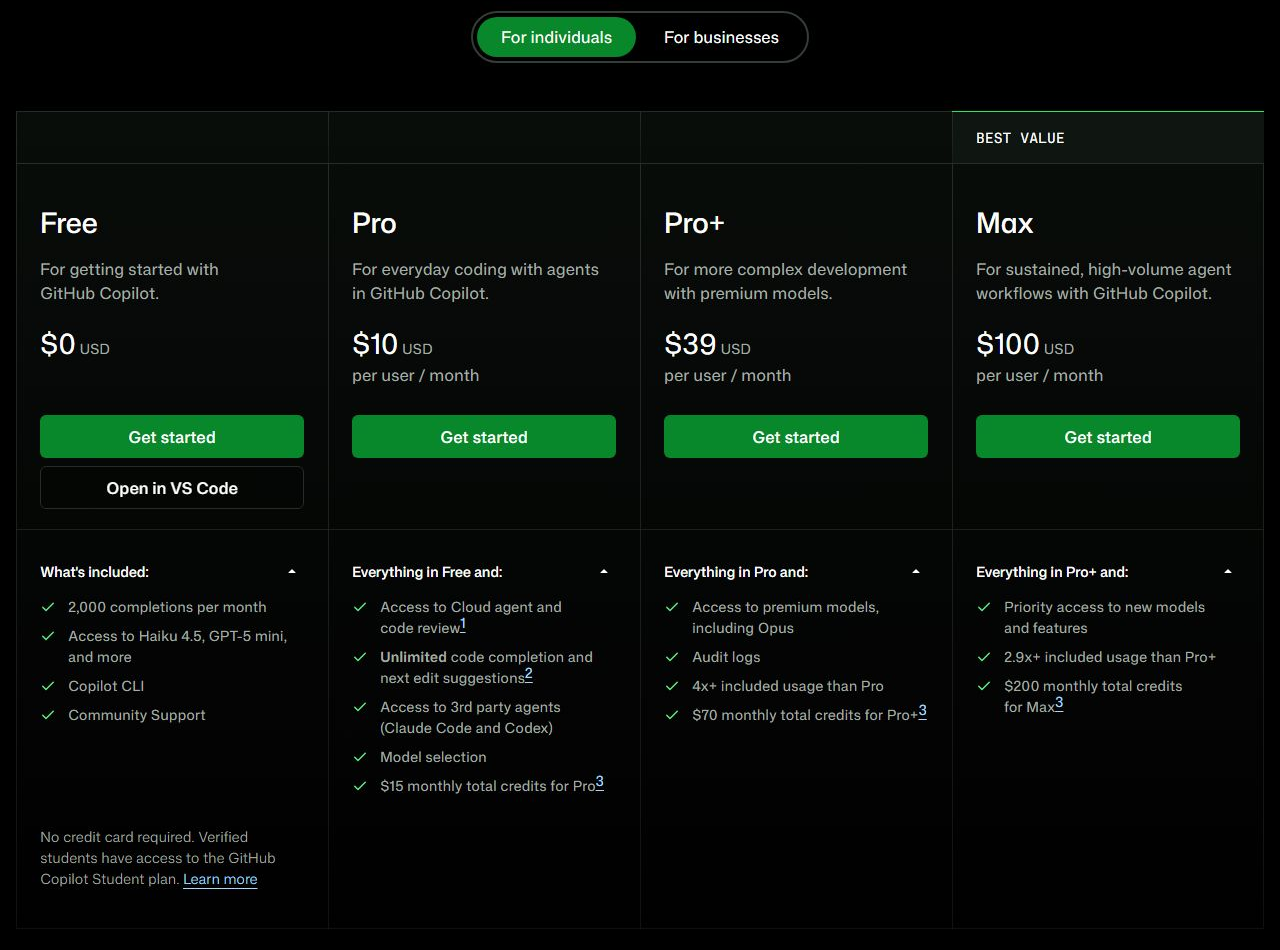This screenshot has width=1280, height=950.
Task: Open footnote 2 beside next edit suggestions
Action: (x=529, y=674)
